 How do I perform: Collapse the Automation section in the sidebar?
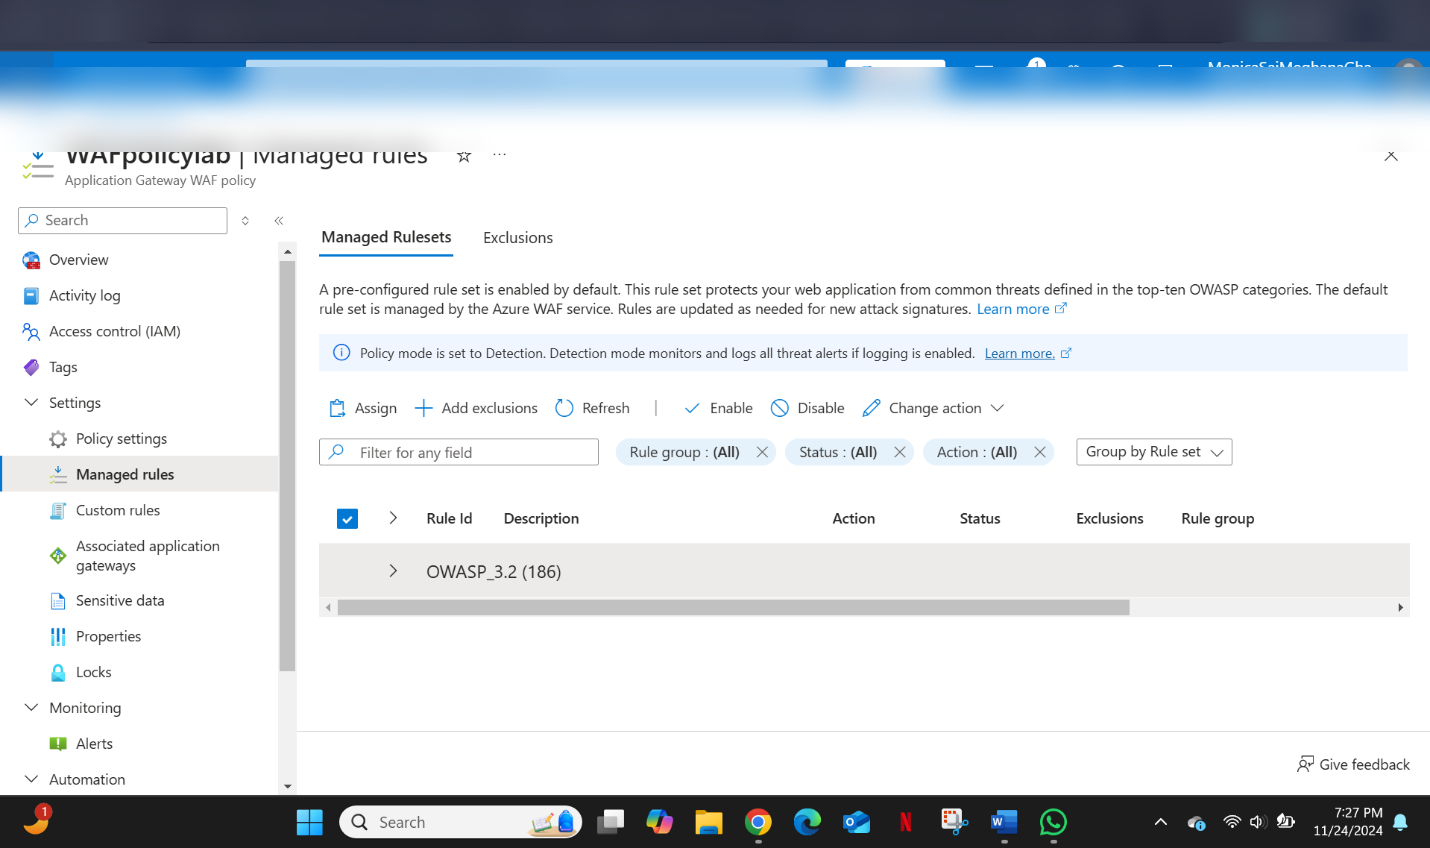(31, 779)
